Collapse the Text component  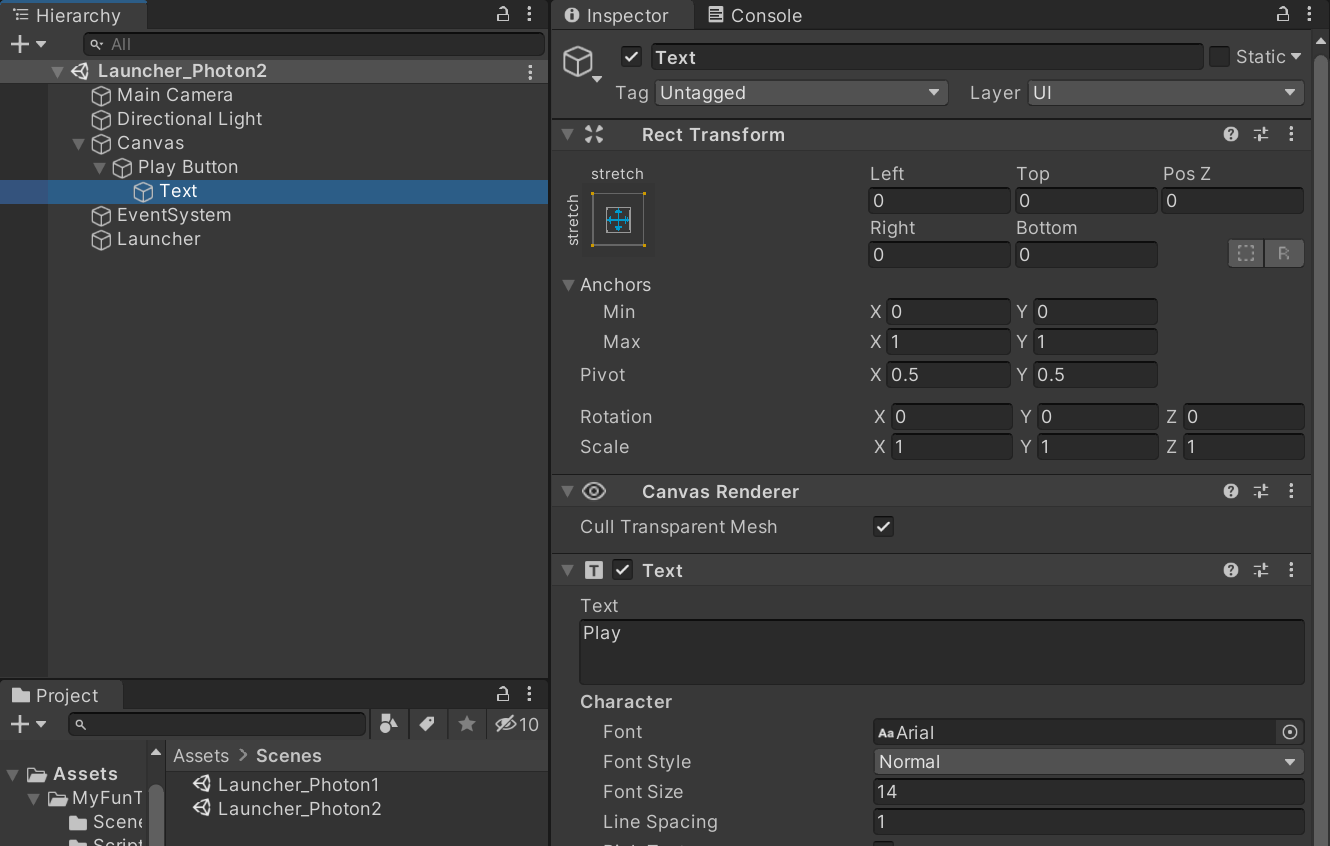(567, 571)
